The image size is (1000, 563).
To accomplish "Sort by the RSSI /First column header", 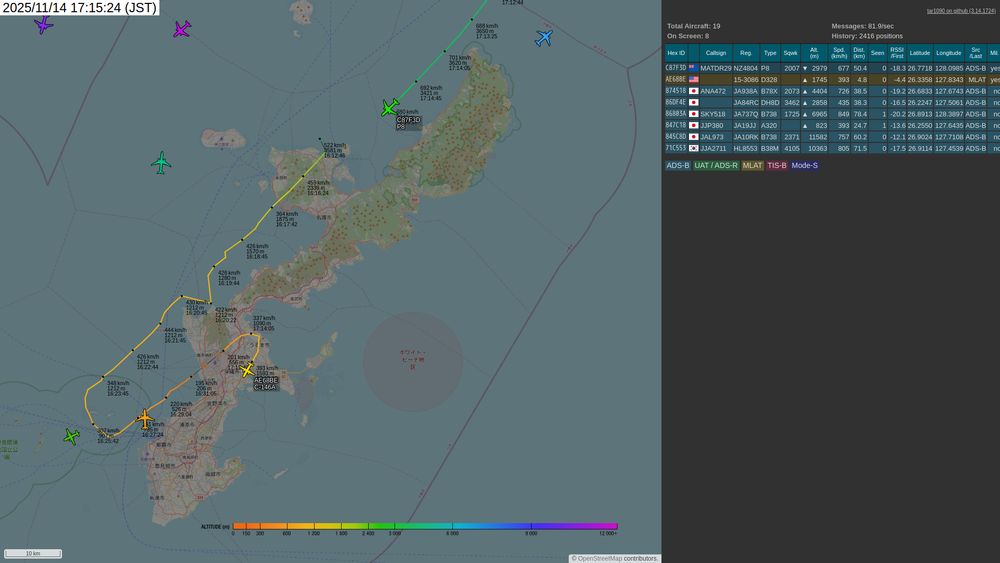I will coord(897,53).
